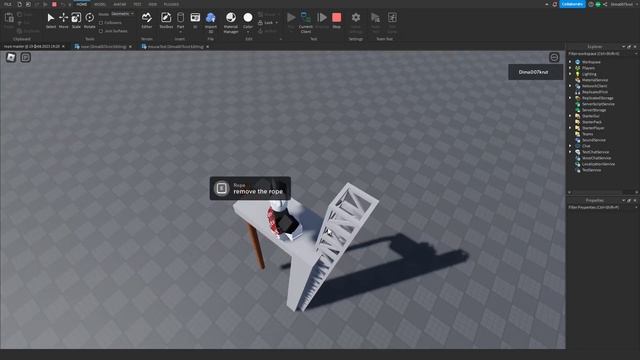Click the 'remove the rope' prompt

click(250, 188)
